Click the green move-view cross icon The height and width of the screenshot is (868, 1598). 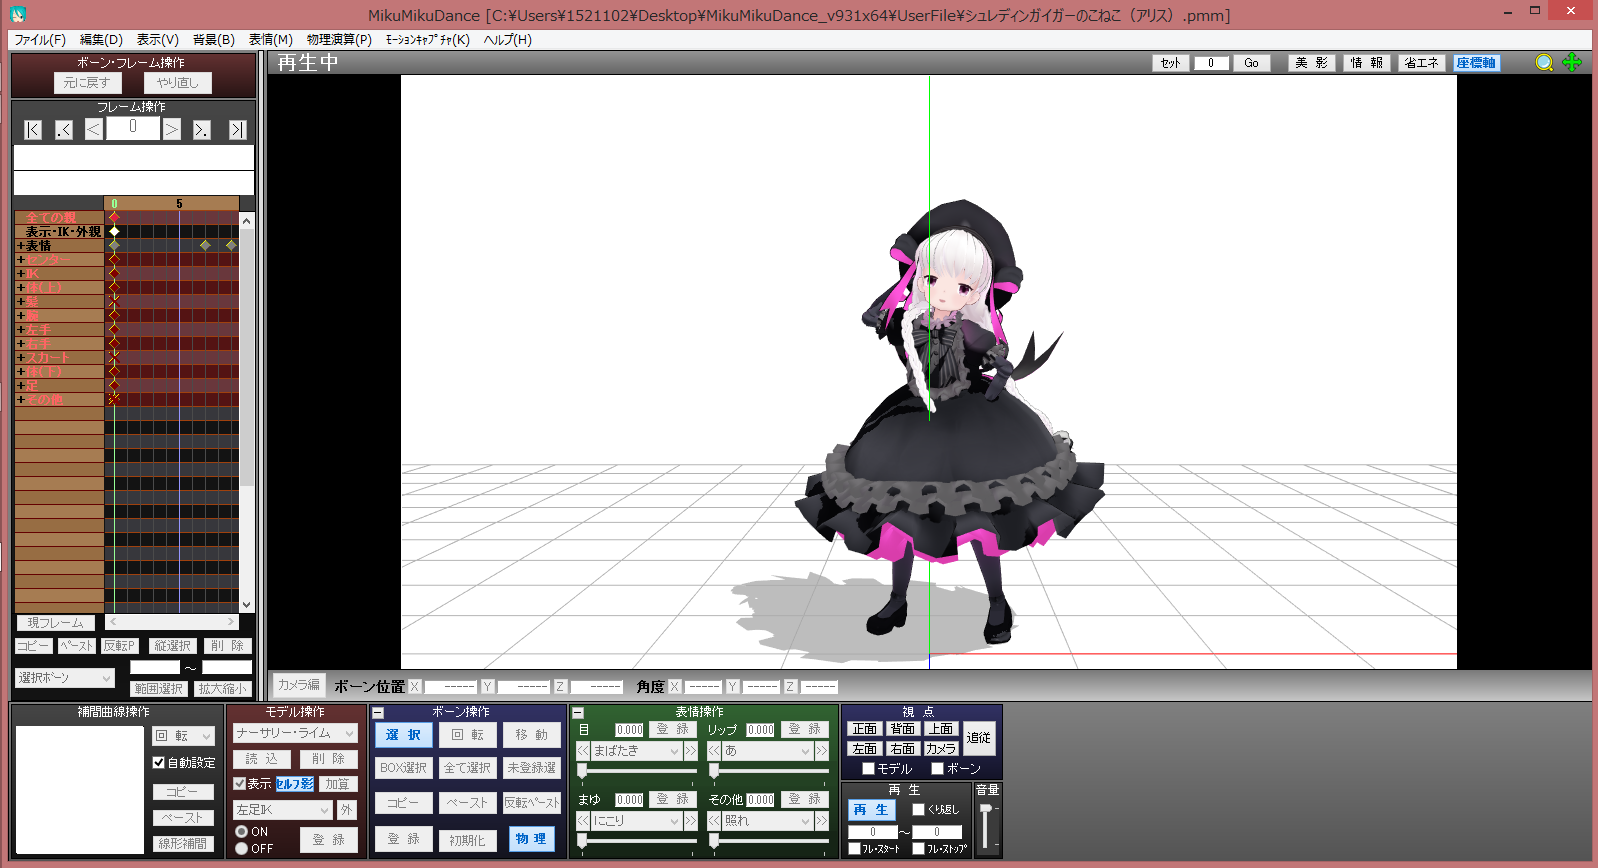tap(1572, 62)
